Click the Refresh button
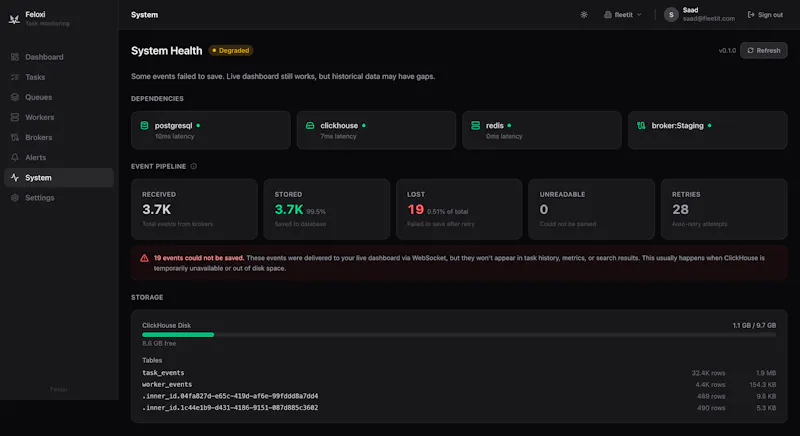The image size is (800, 436). [763, 50]
